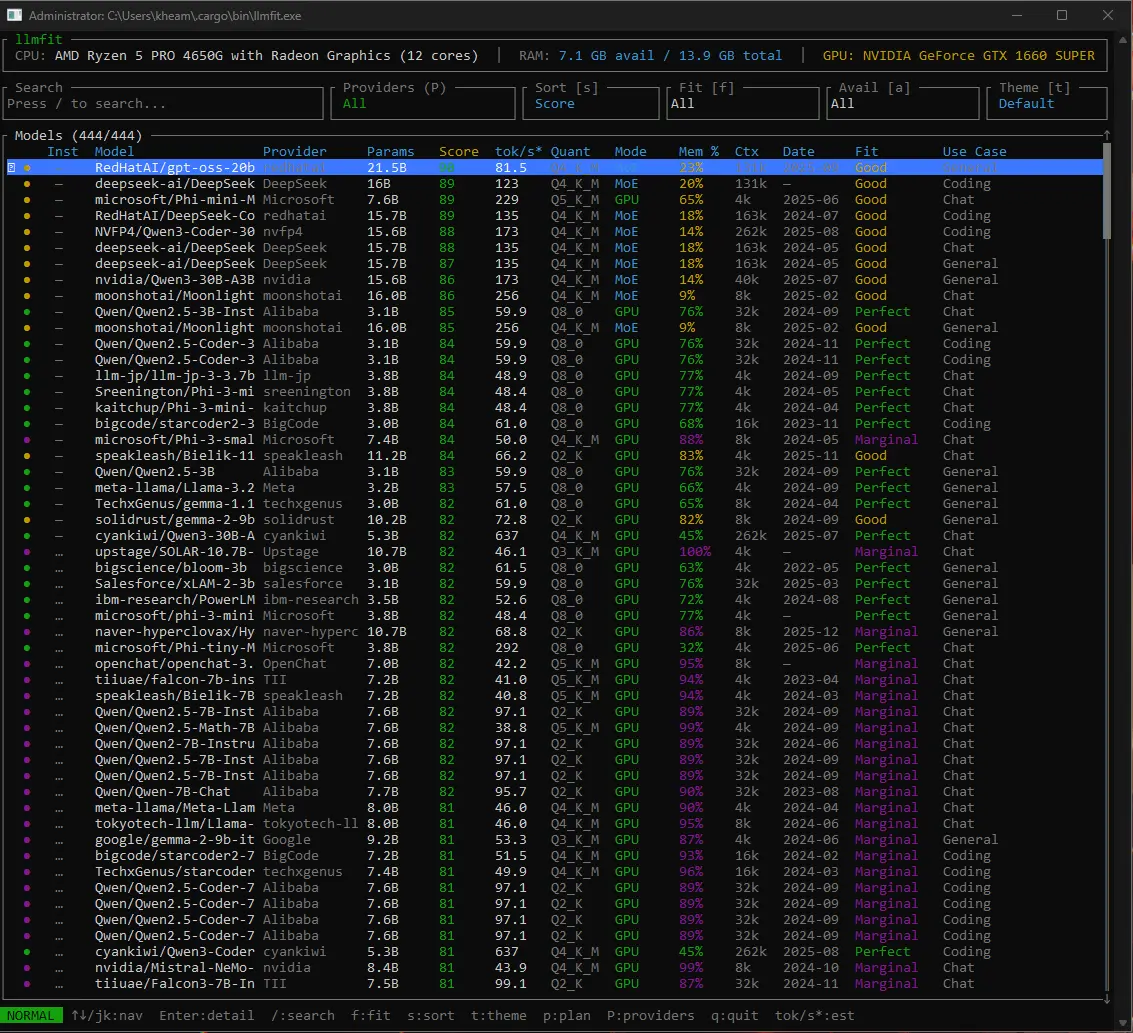The width and height of the screenshot is (1133, 1033).
Task: Click the q:quit hint in status bar
Action: coord(734,1016)
